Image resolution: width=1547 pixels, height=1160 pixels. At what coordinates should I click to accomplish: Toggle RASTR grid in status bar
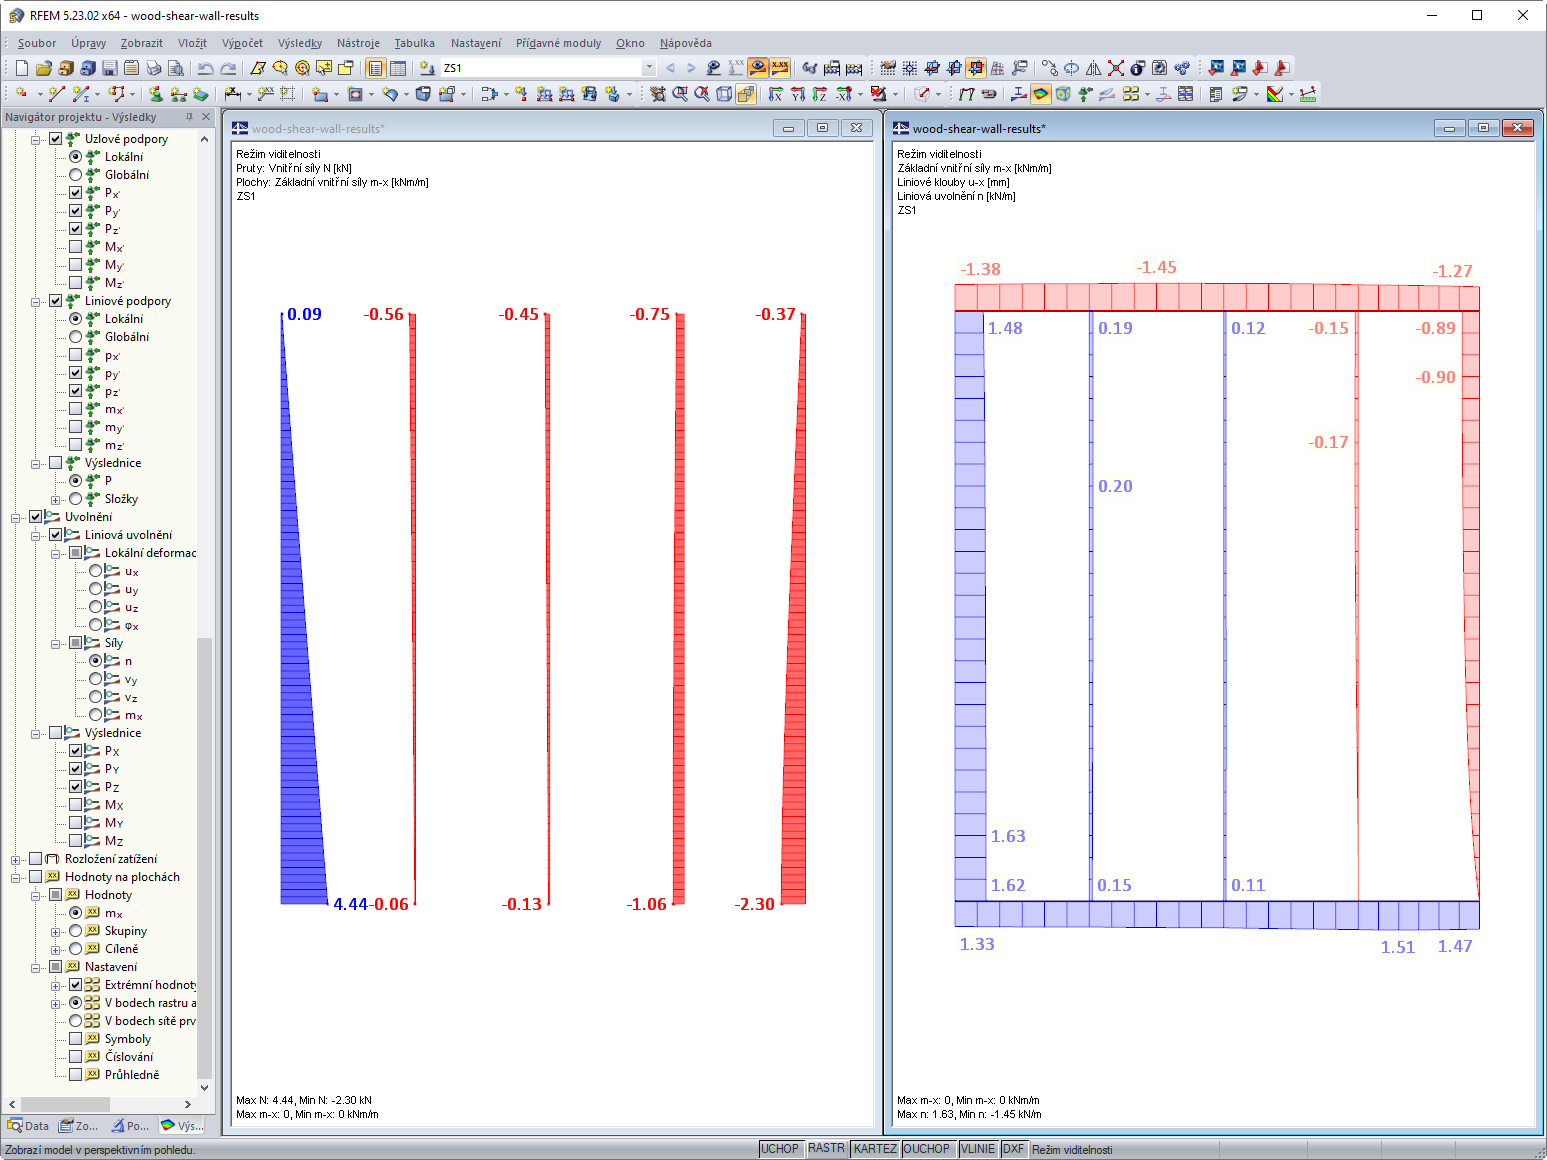click(826, 1149)
